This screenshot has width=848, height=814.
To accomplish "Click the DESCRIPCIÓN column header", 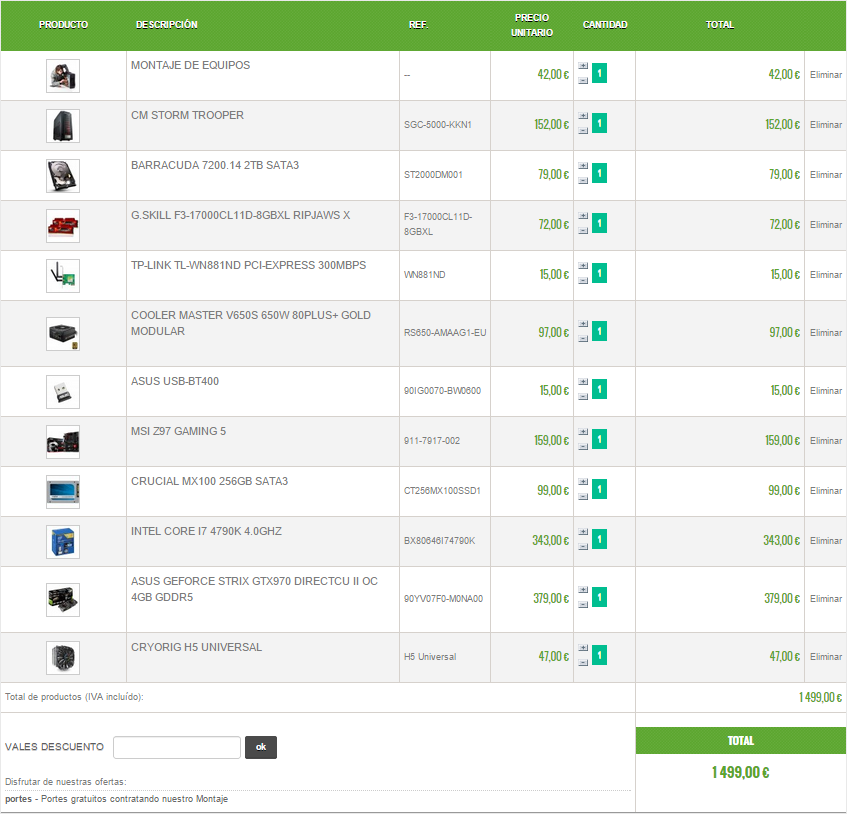I will pos(167,25).
